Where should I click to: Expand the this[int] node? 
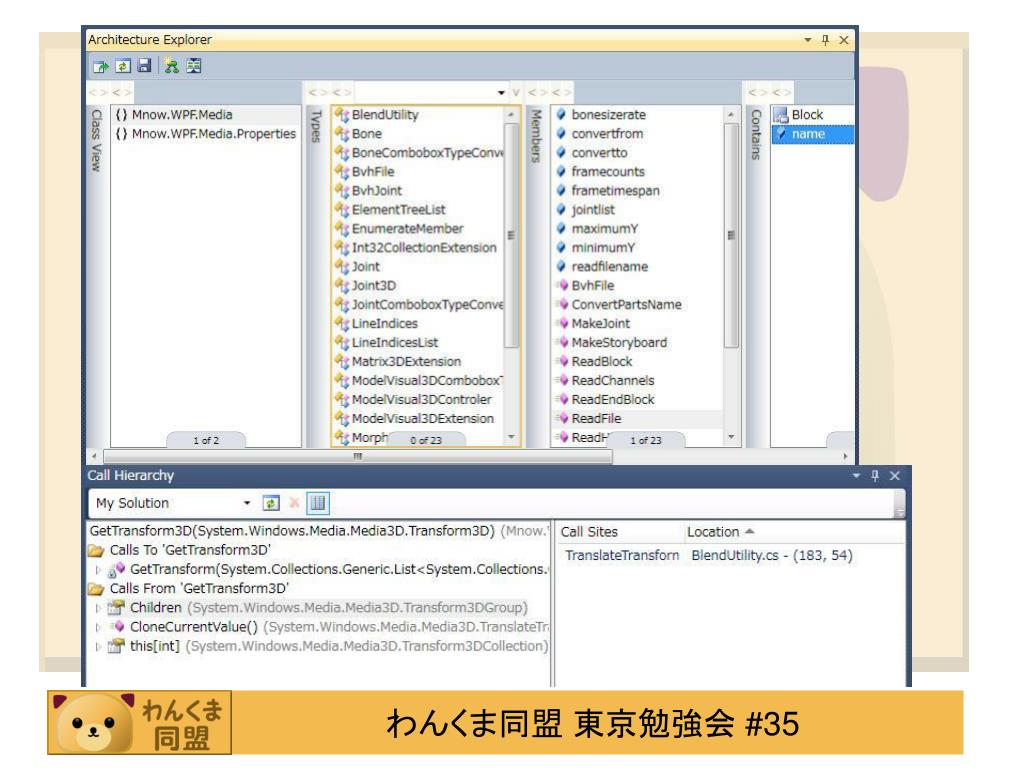(99, 647)
